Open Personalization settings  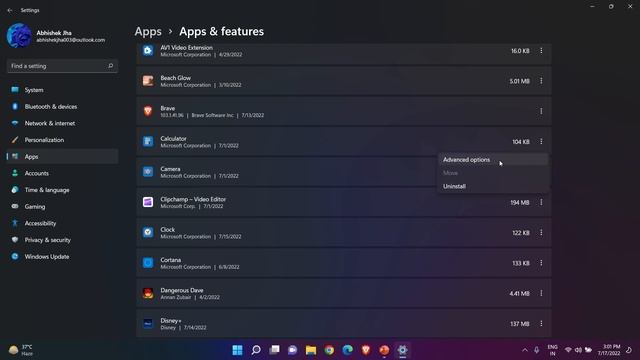(62, 140)
